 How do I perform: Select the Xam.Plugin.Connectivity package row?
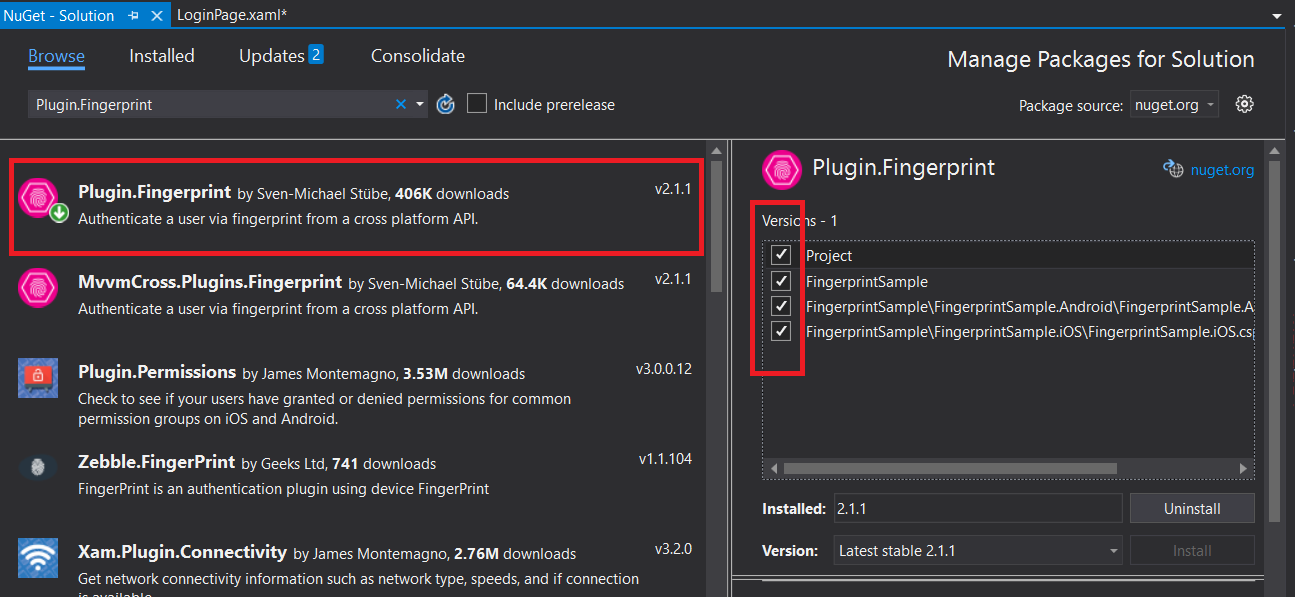(x=353, y=565)
